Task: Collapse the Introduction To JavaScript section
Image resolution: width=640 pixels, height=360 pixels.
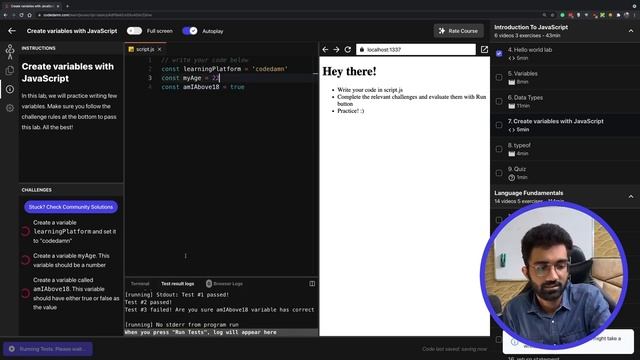Action: (631, 31)
